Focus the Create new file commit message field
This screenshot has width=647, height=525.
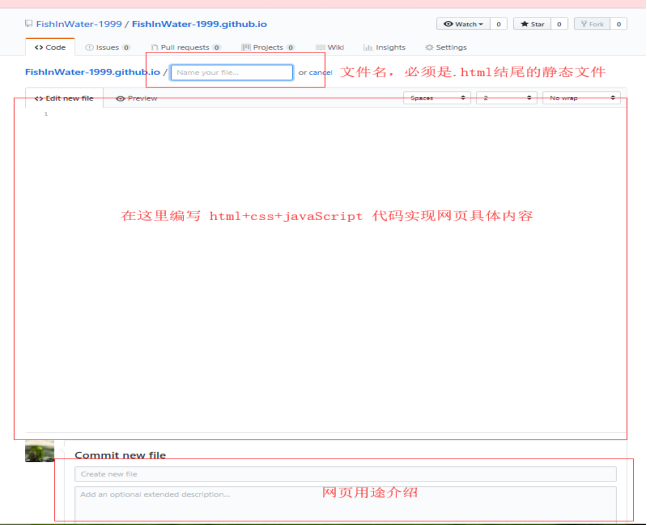tap(346, 474)
